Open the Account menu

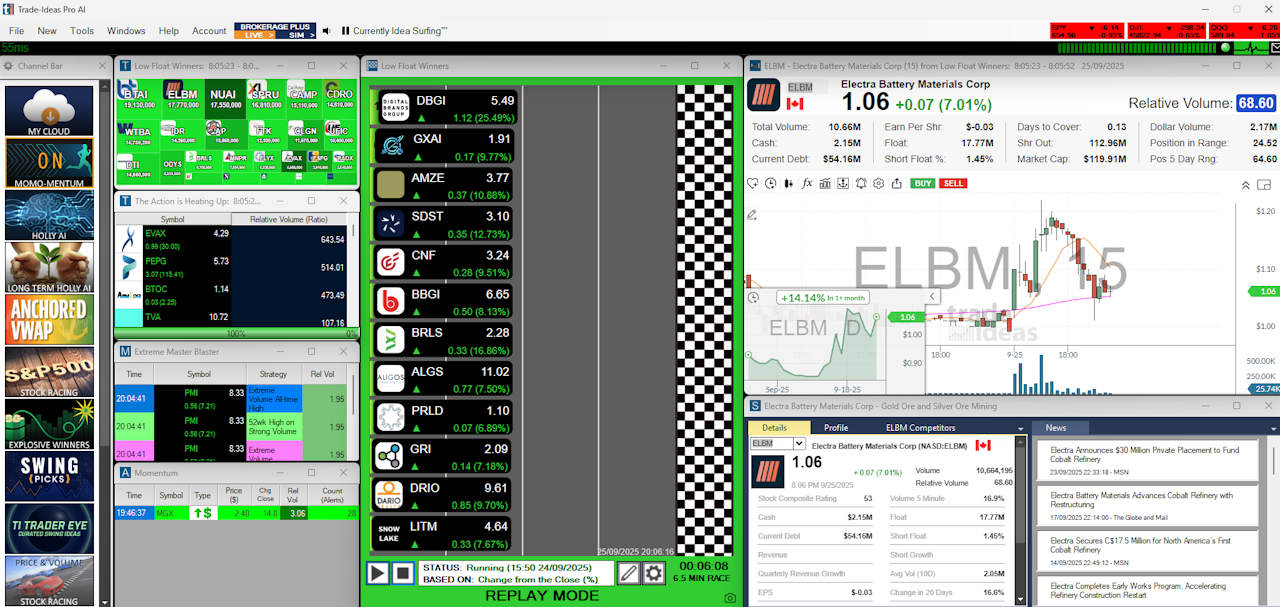click(209, 31)
